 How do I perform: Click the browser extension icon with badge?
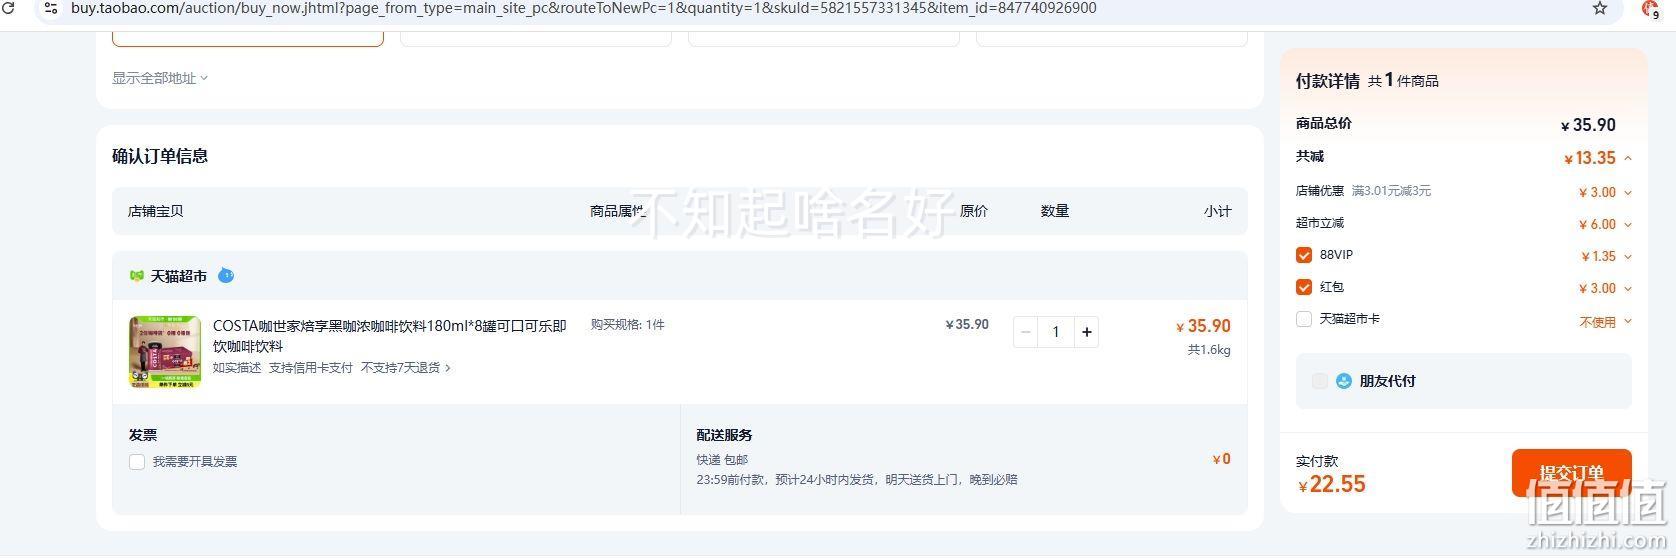[1650, 8]
